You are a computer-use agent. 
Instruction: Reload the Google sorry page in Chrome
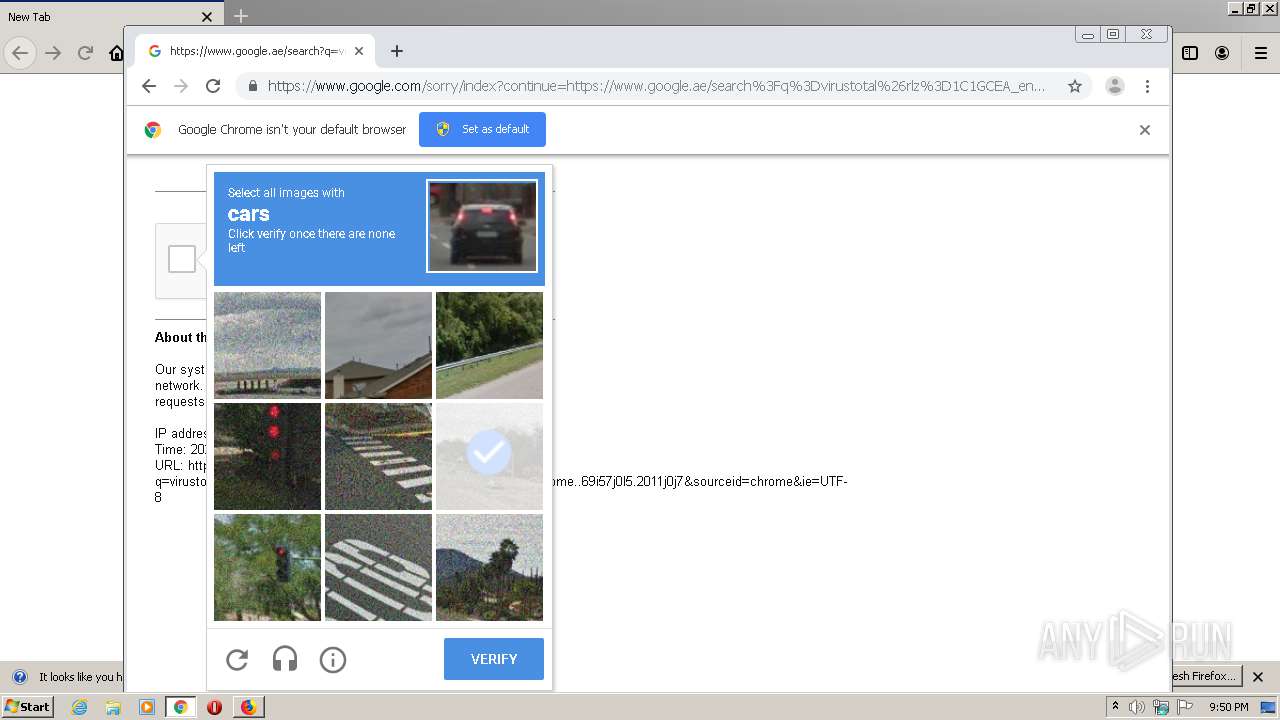point(213,86)
